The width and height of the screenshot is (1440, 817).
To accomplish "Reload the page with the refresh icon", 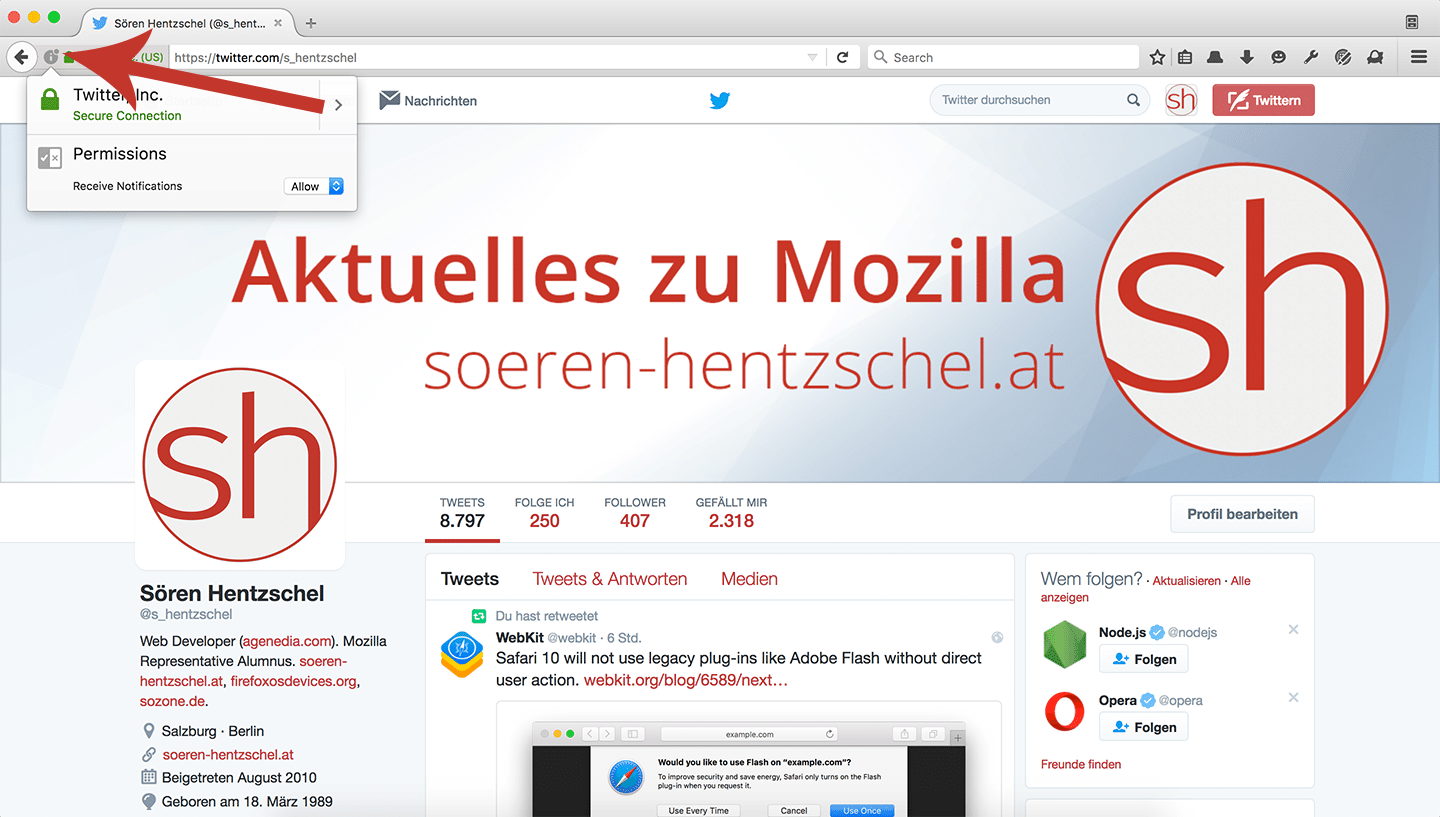I will point(843,57).
